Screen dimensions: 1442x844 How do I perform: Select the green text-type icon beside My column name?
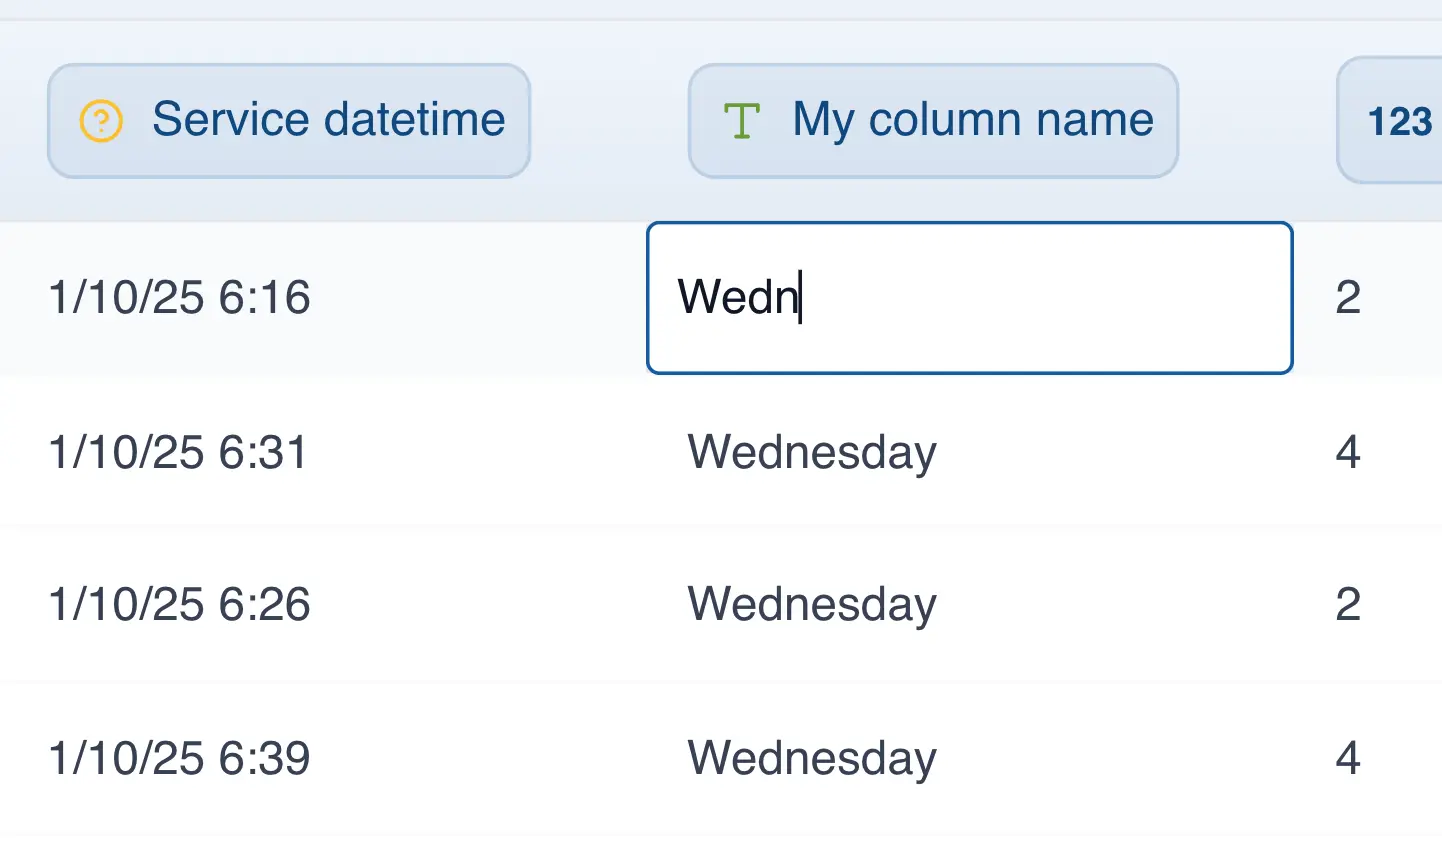(x=741, y=121)
